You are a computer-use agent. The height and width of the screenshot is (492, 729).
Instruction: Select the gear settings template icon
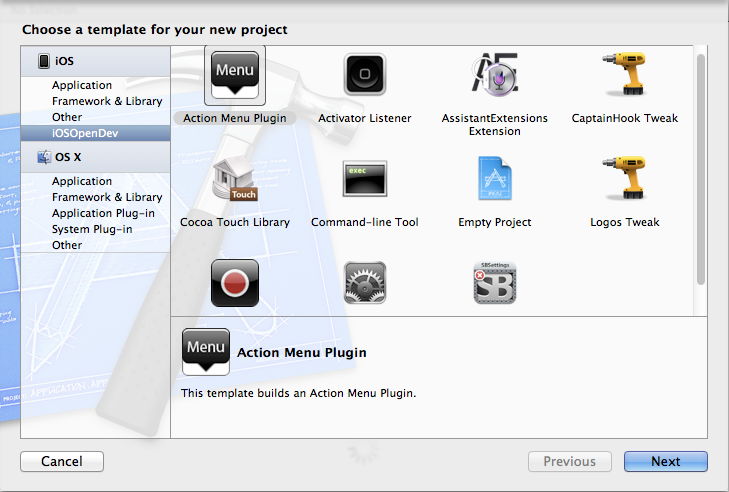[x=365, y=283]
